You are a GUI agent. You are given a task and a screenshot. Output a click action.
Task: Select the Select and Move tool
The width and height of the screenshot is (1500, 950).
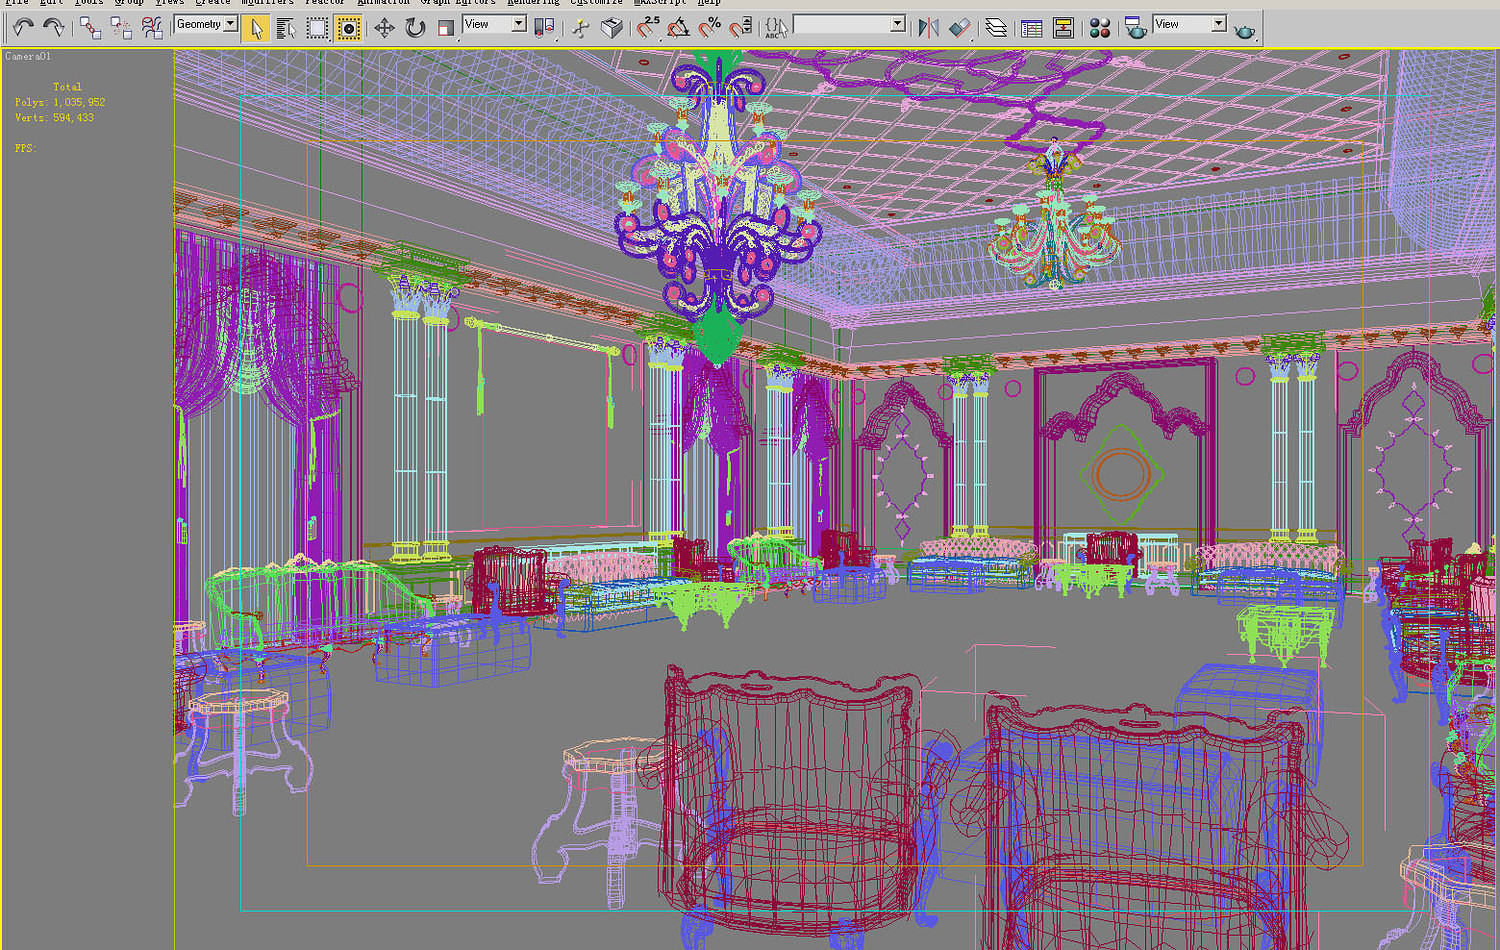(x=385, y=28)
